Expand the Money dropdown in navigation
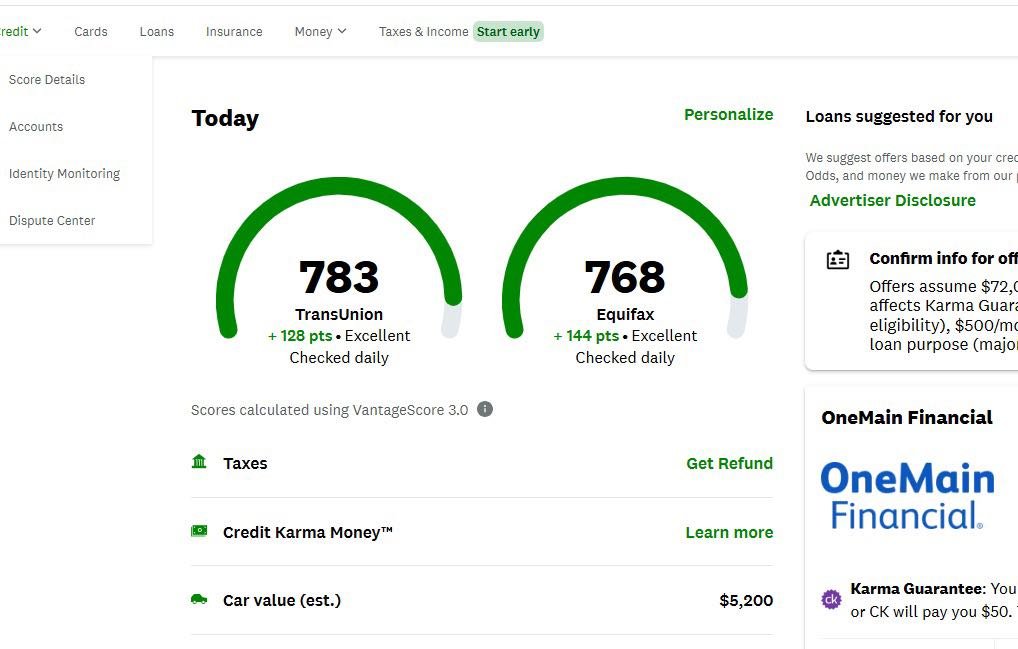 (320, 31)
